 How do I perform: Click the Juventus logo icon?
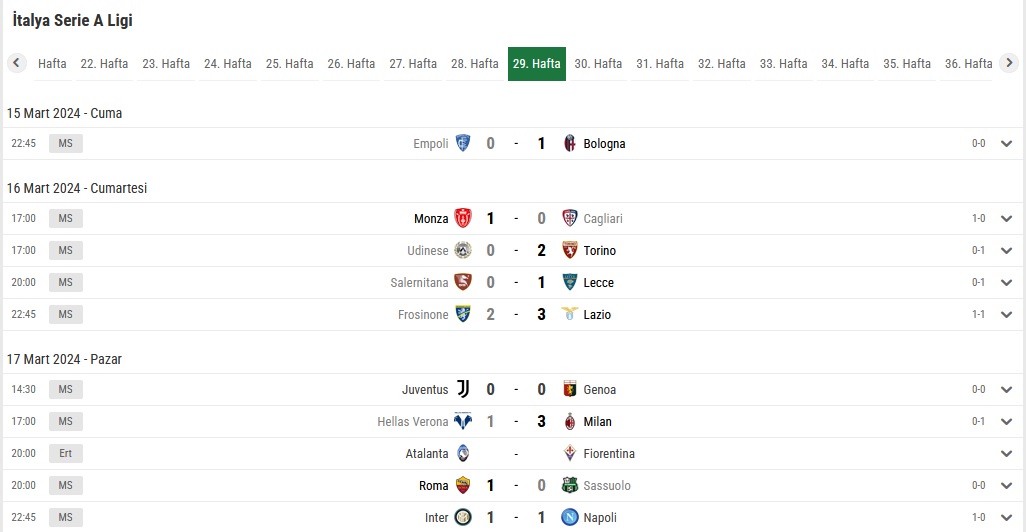463,389
